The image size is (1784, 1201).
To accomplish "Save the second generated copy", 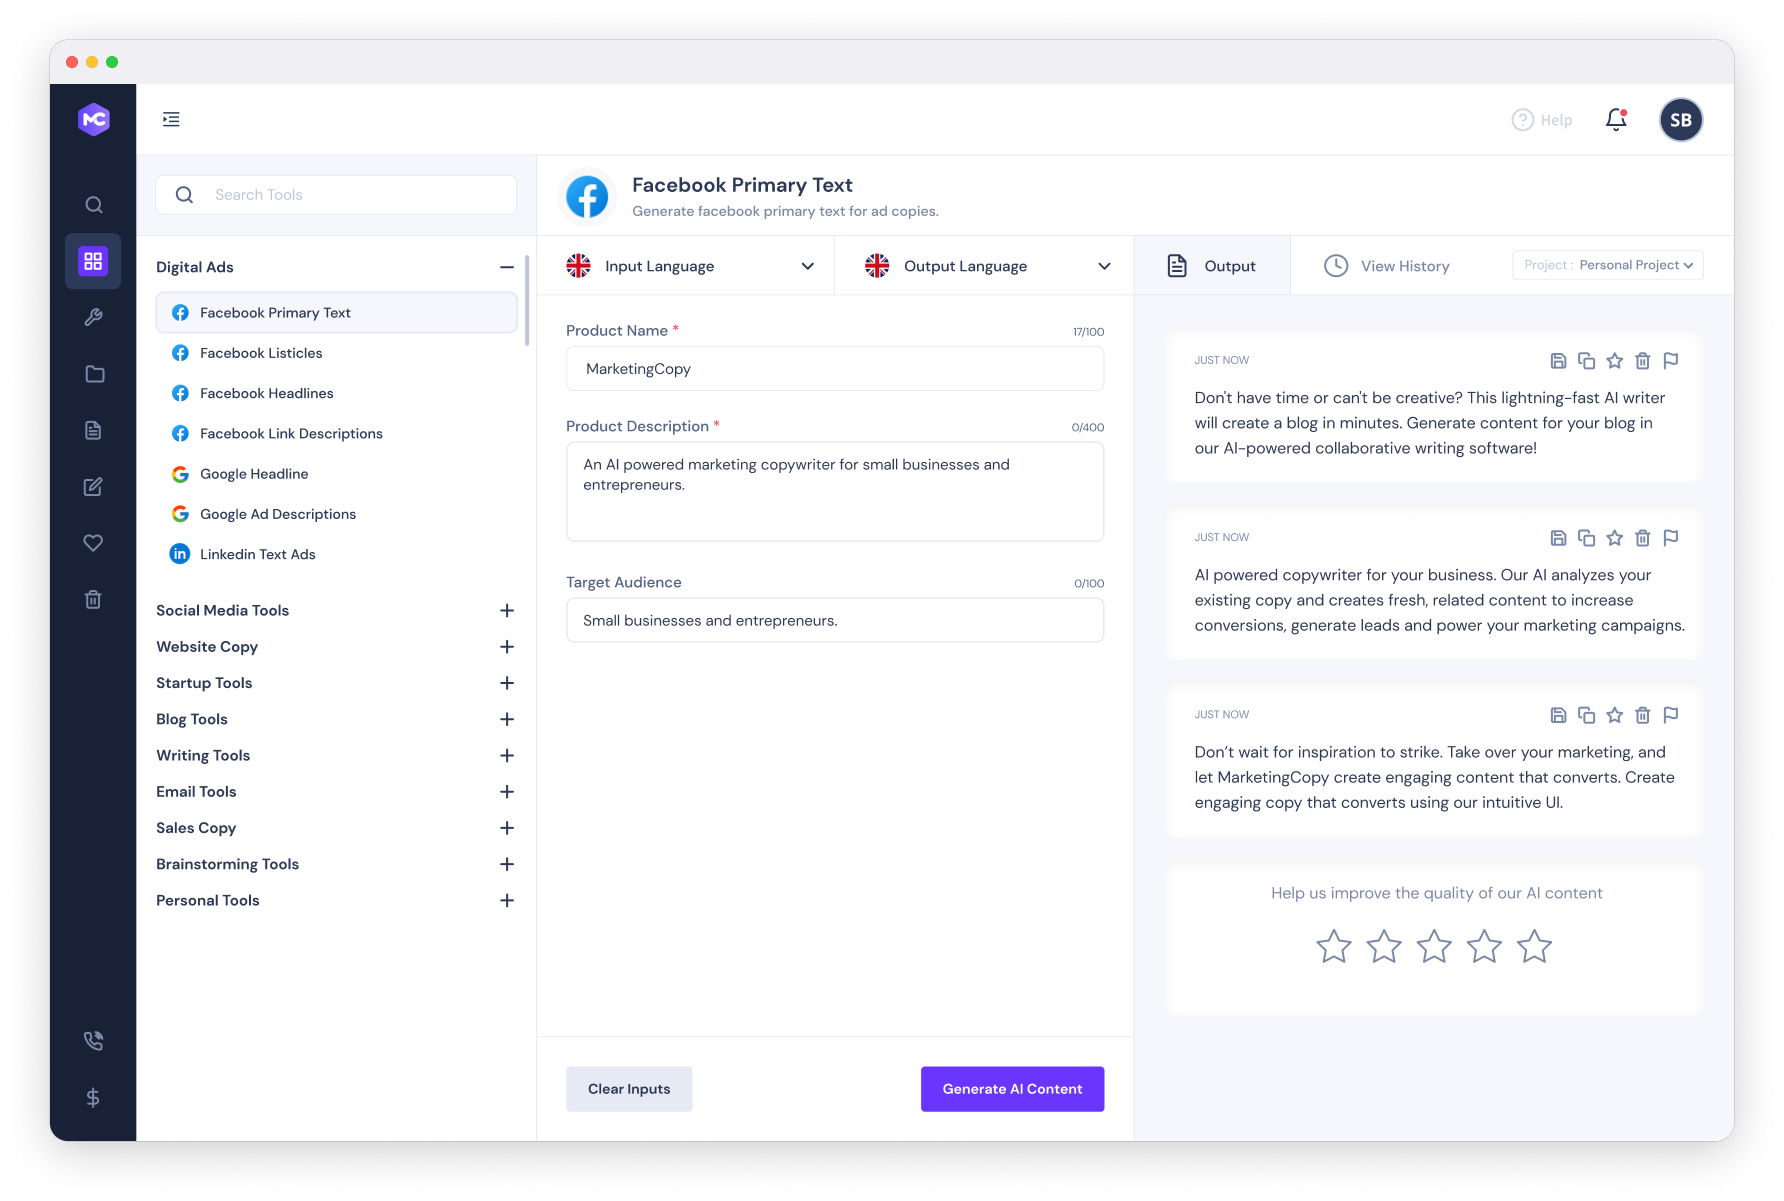I will tap(1558, 537).
